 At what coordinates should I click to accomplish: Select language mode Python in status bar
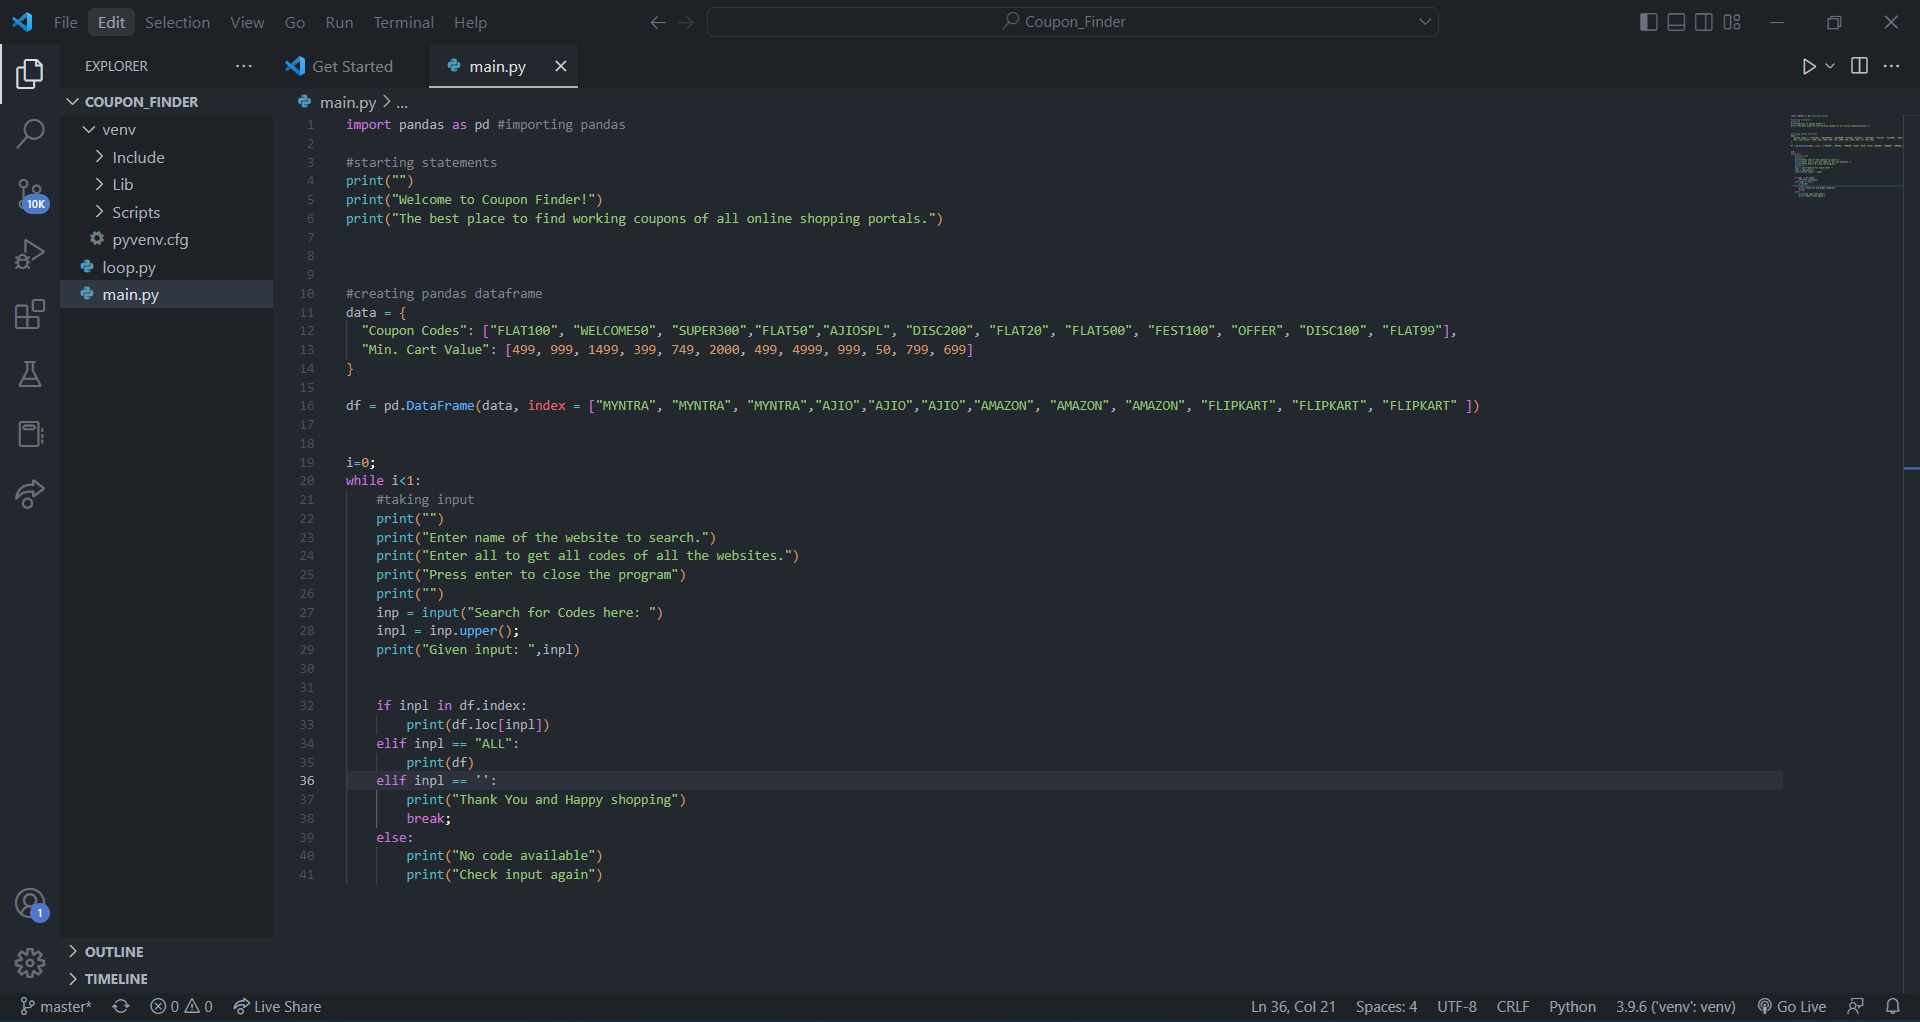point(1572,1007)
